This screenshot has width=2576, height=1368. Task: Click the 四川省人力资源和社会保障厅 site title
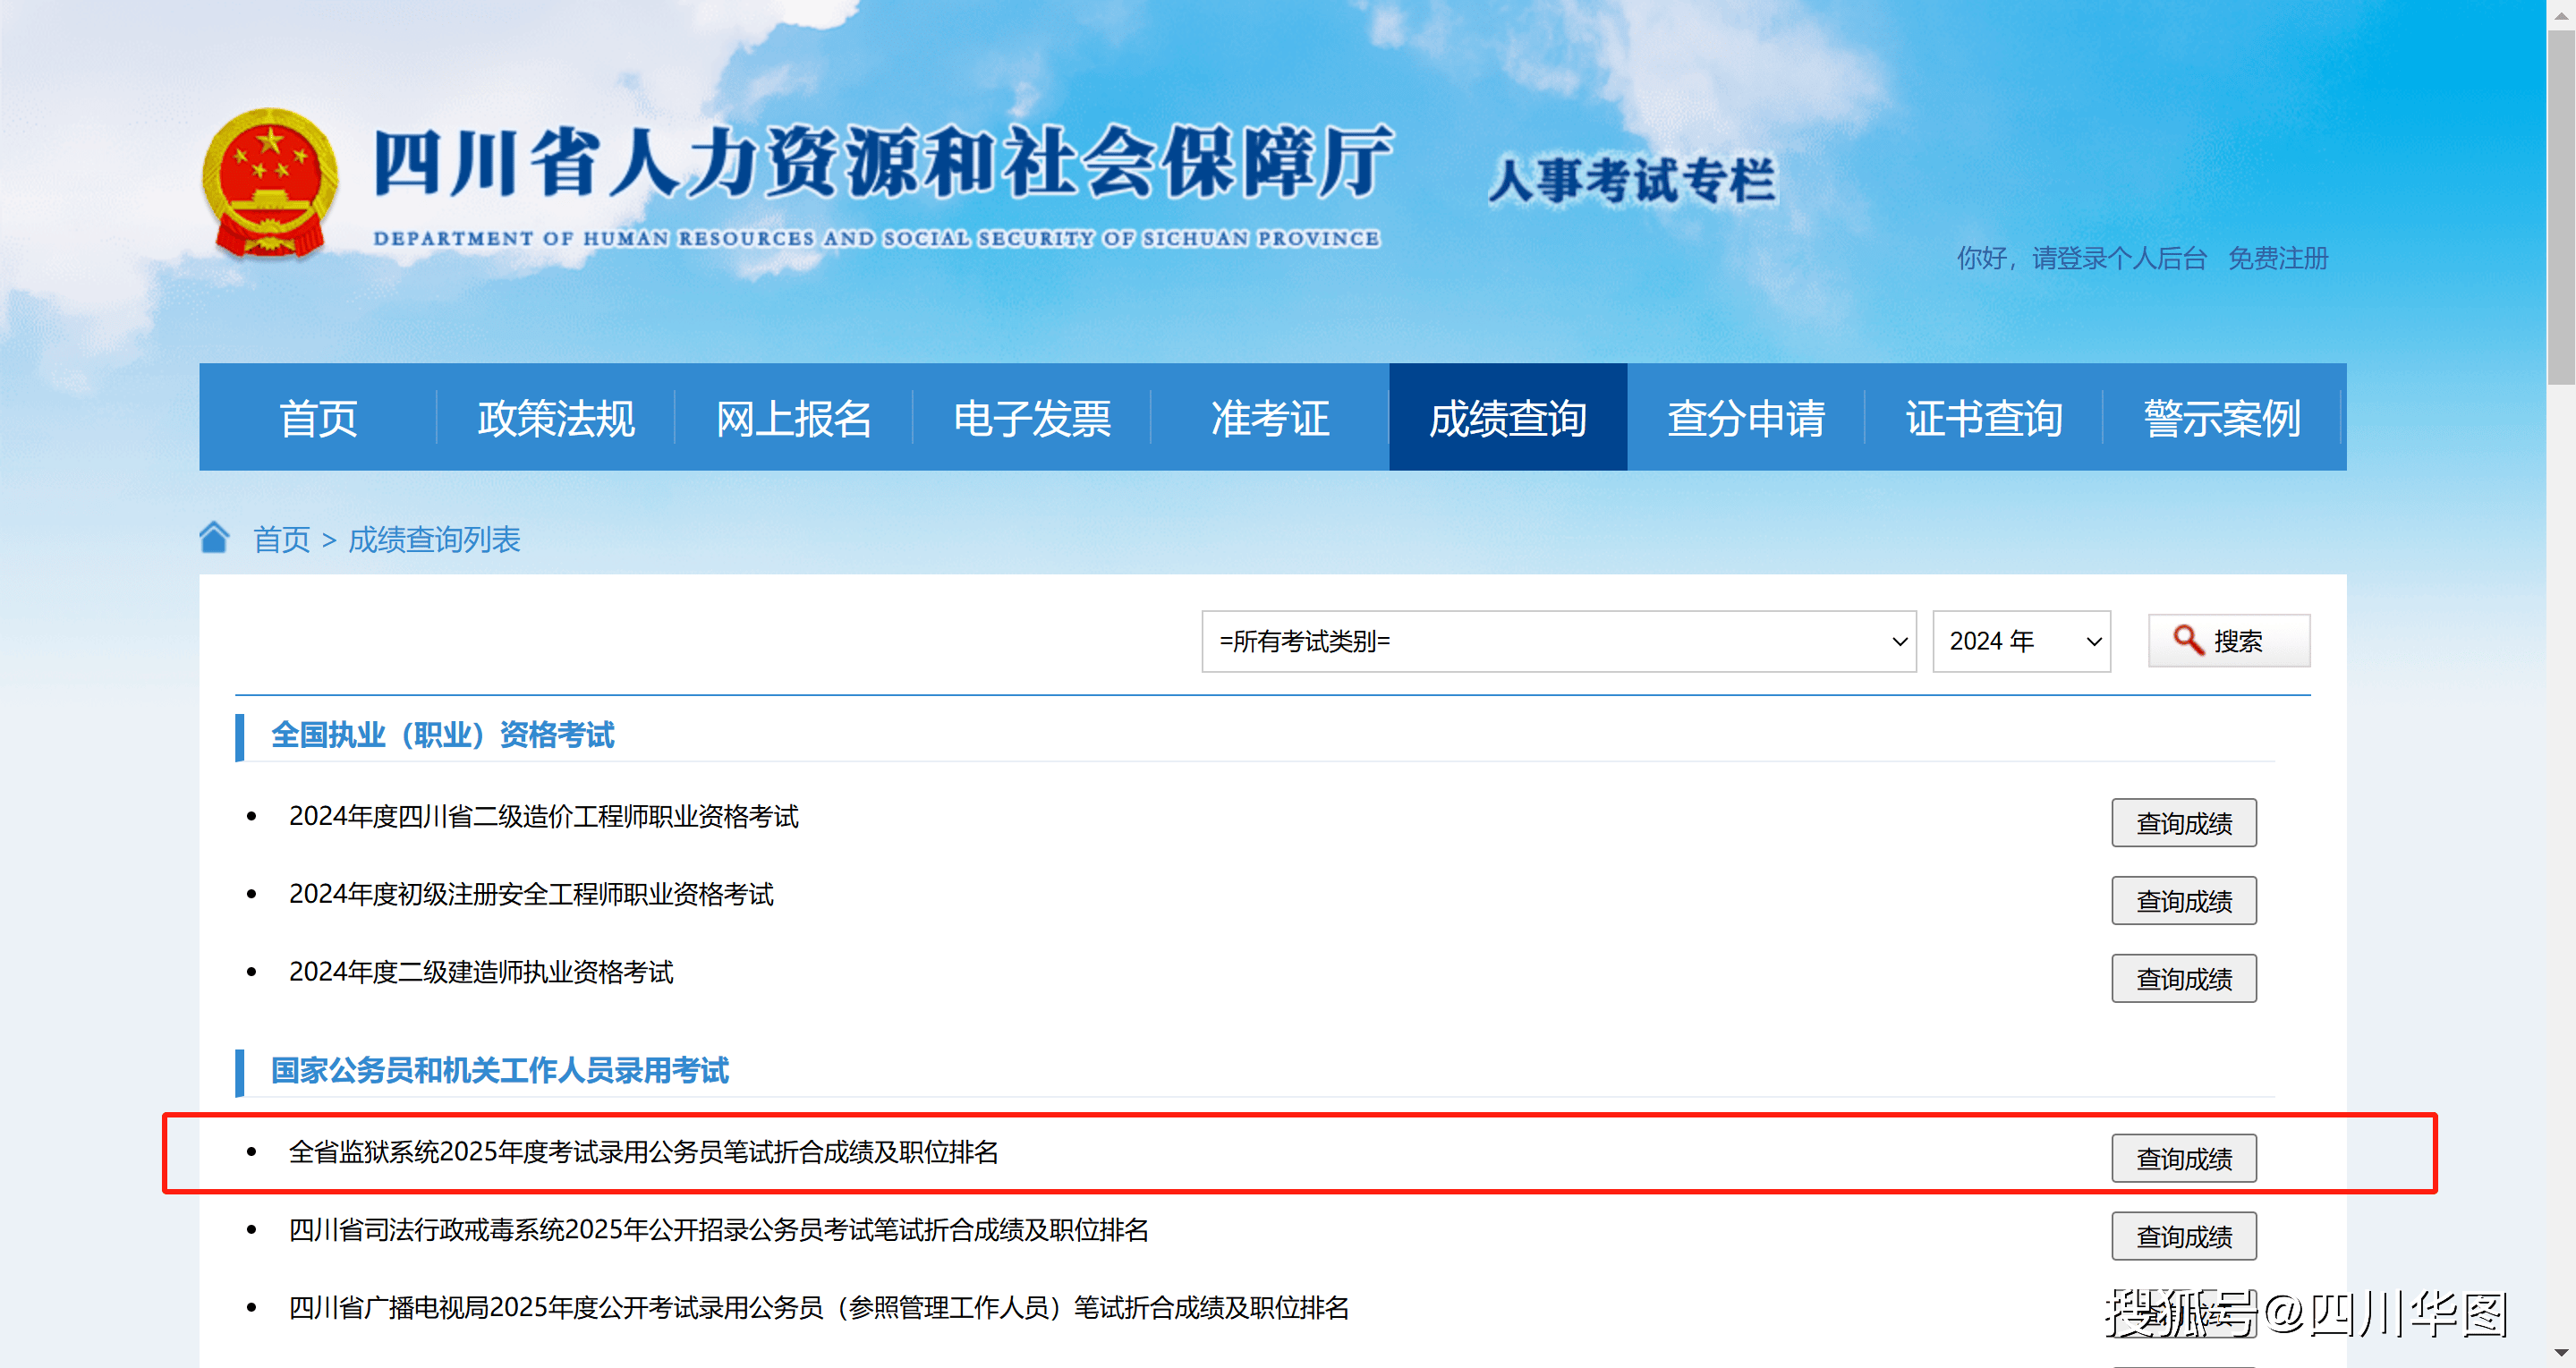883,161
